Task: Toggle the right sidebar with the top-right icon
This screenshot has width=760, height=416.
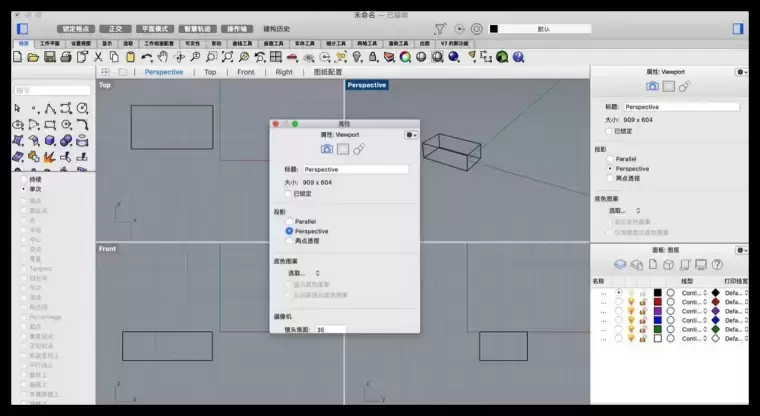Action: coord(738,29)
